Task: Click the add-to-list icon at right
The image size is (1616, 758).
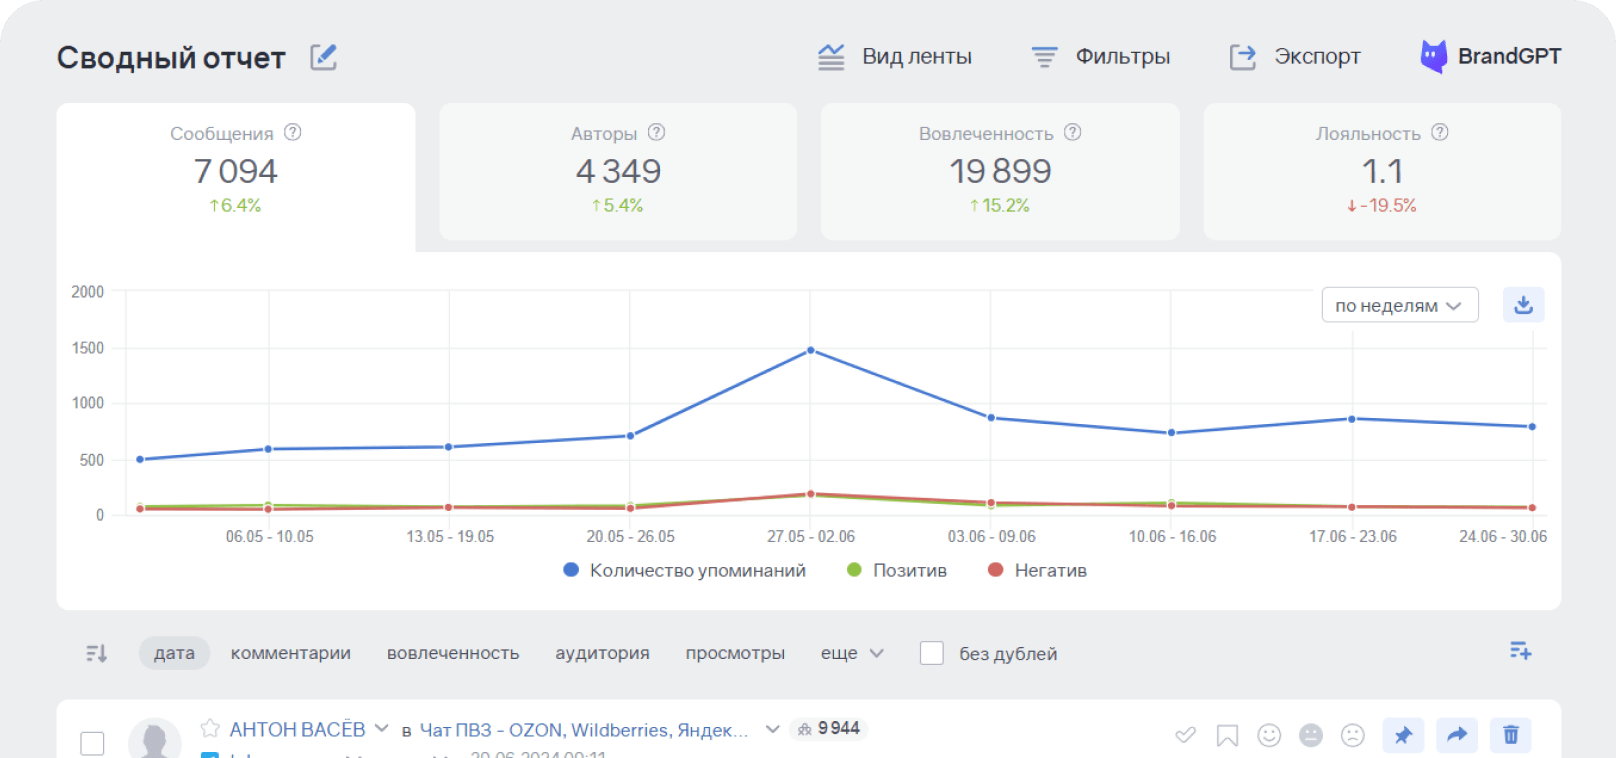Action: (x=1521, y=651)
